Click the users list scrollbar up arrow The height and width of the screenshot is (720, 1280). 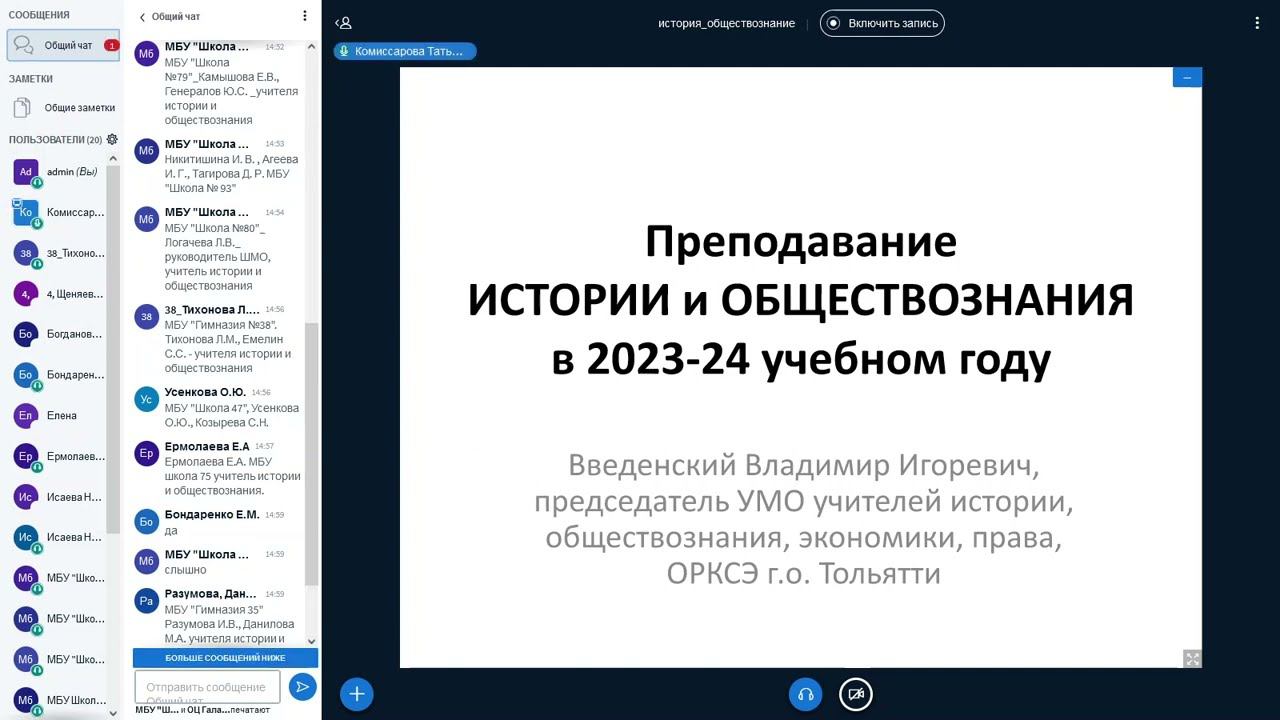tap(113, 158)
